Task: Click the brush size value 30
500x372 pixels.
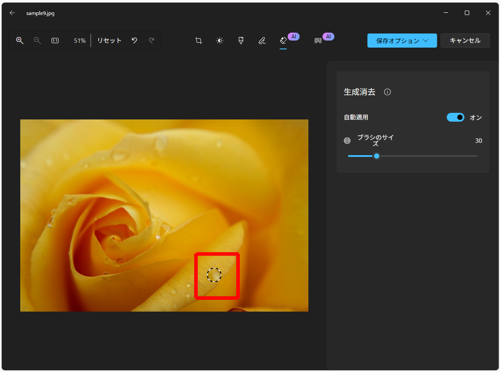Action: click(x=478, y=141)
